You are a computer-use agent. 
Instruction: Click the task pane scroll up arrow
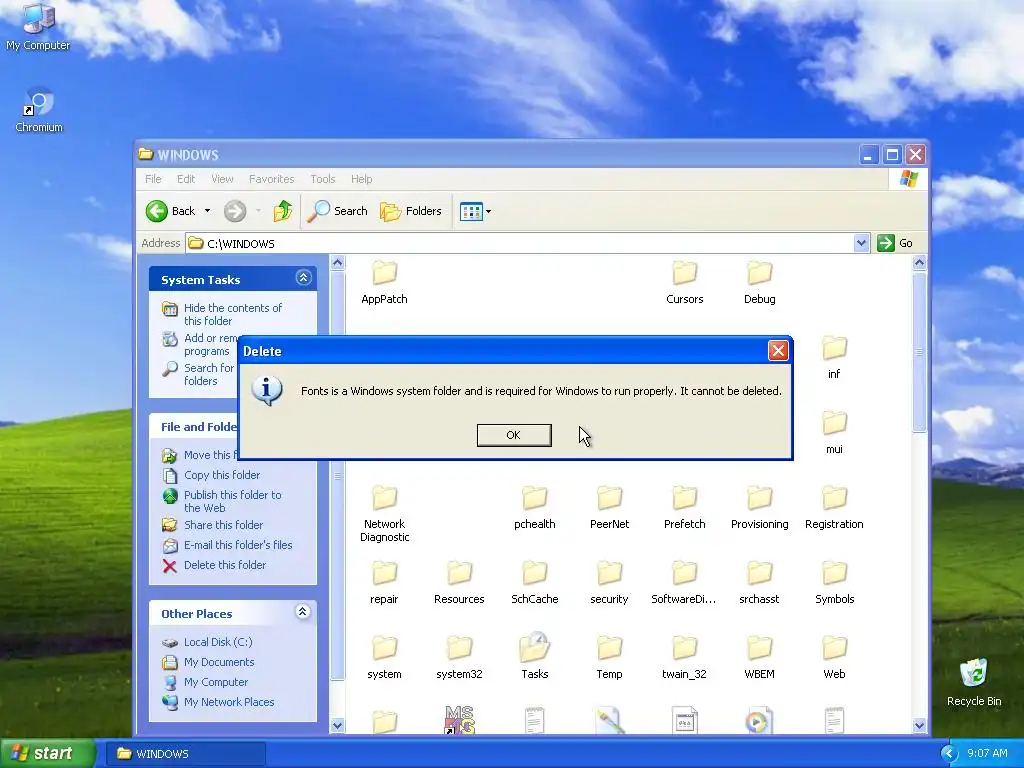tap(337, 263)
